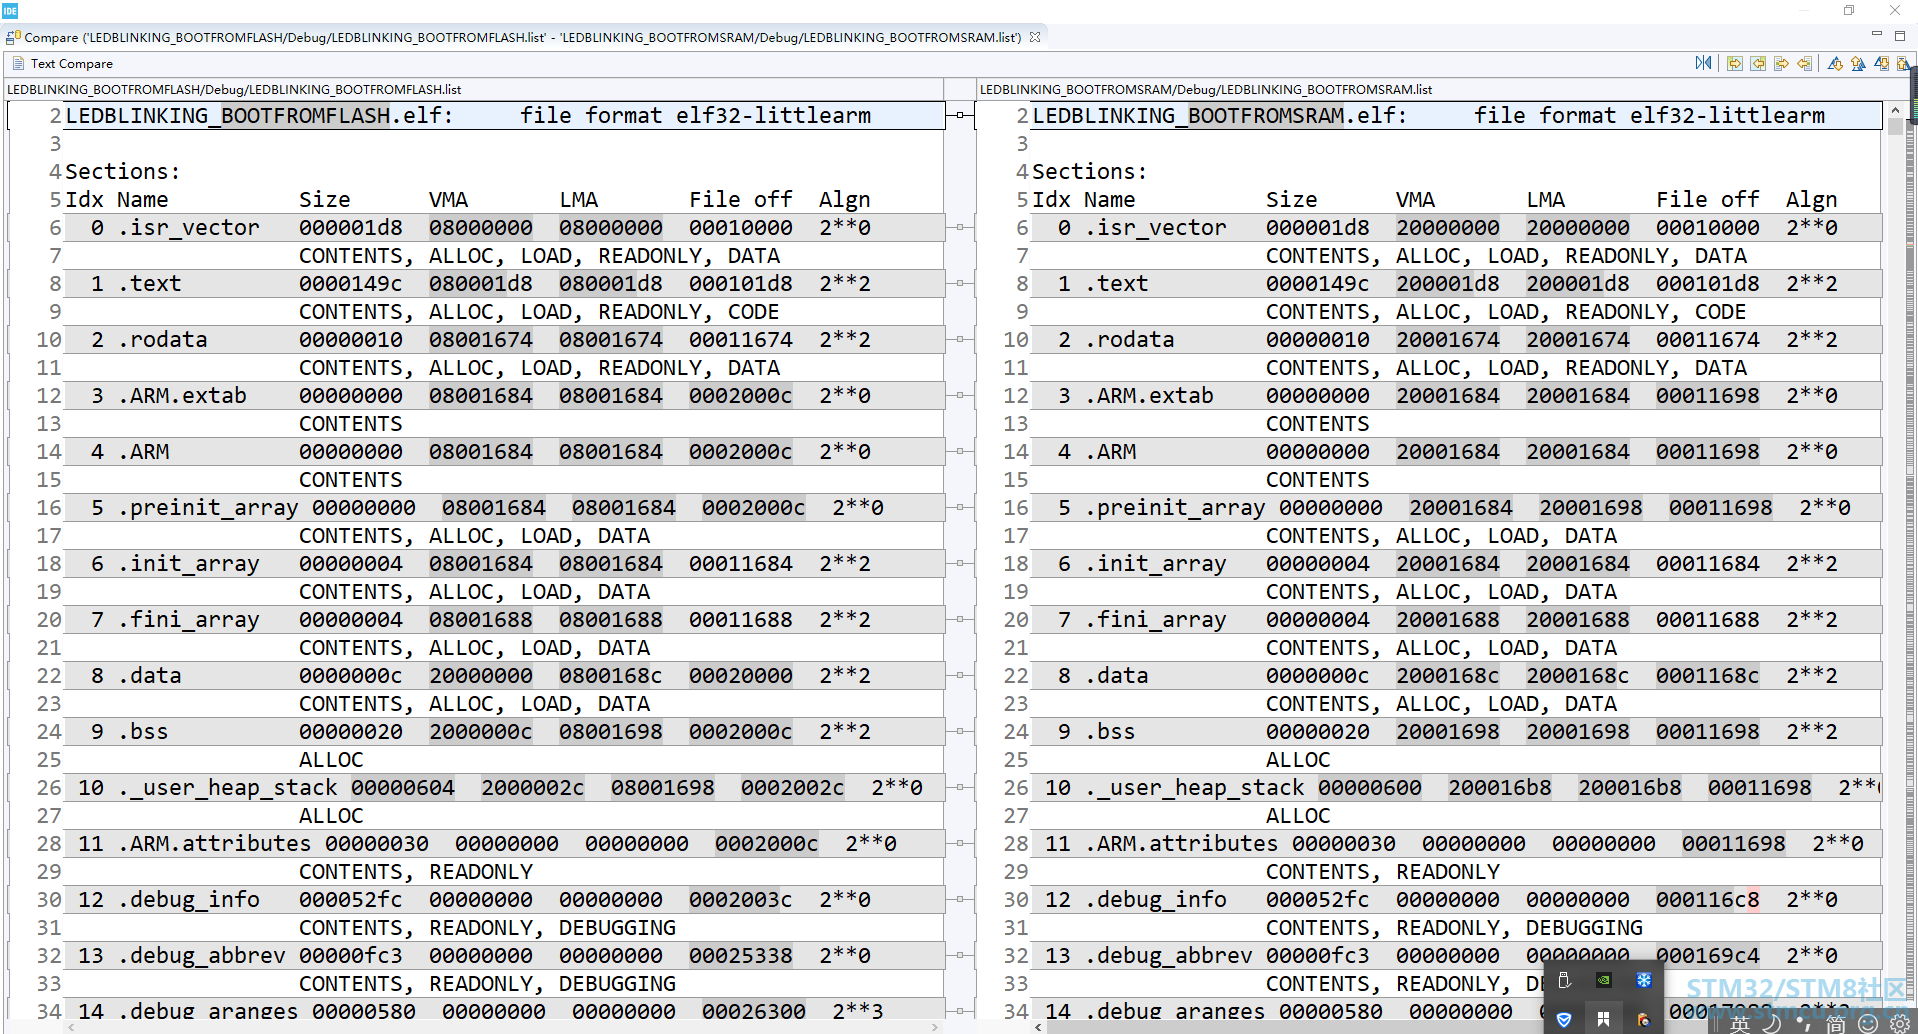Click the left pane BOOTFROMFLASH.list path label

[x=234, y=89]
